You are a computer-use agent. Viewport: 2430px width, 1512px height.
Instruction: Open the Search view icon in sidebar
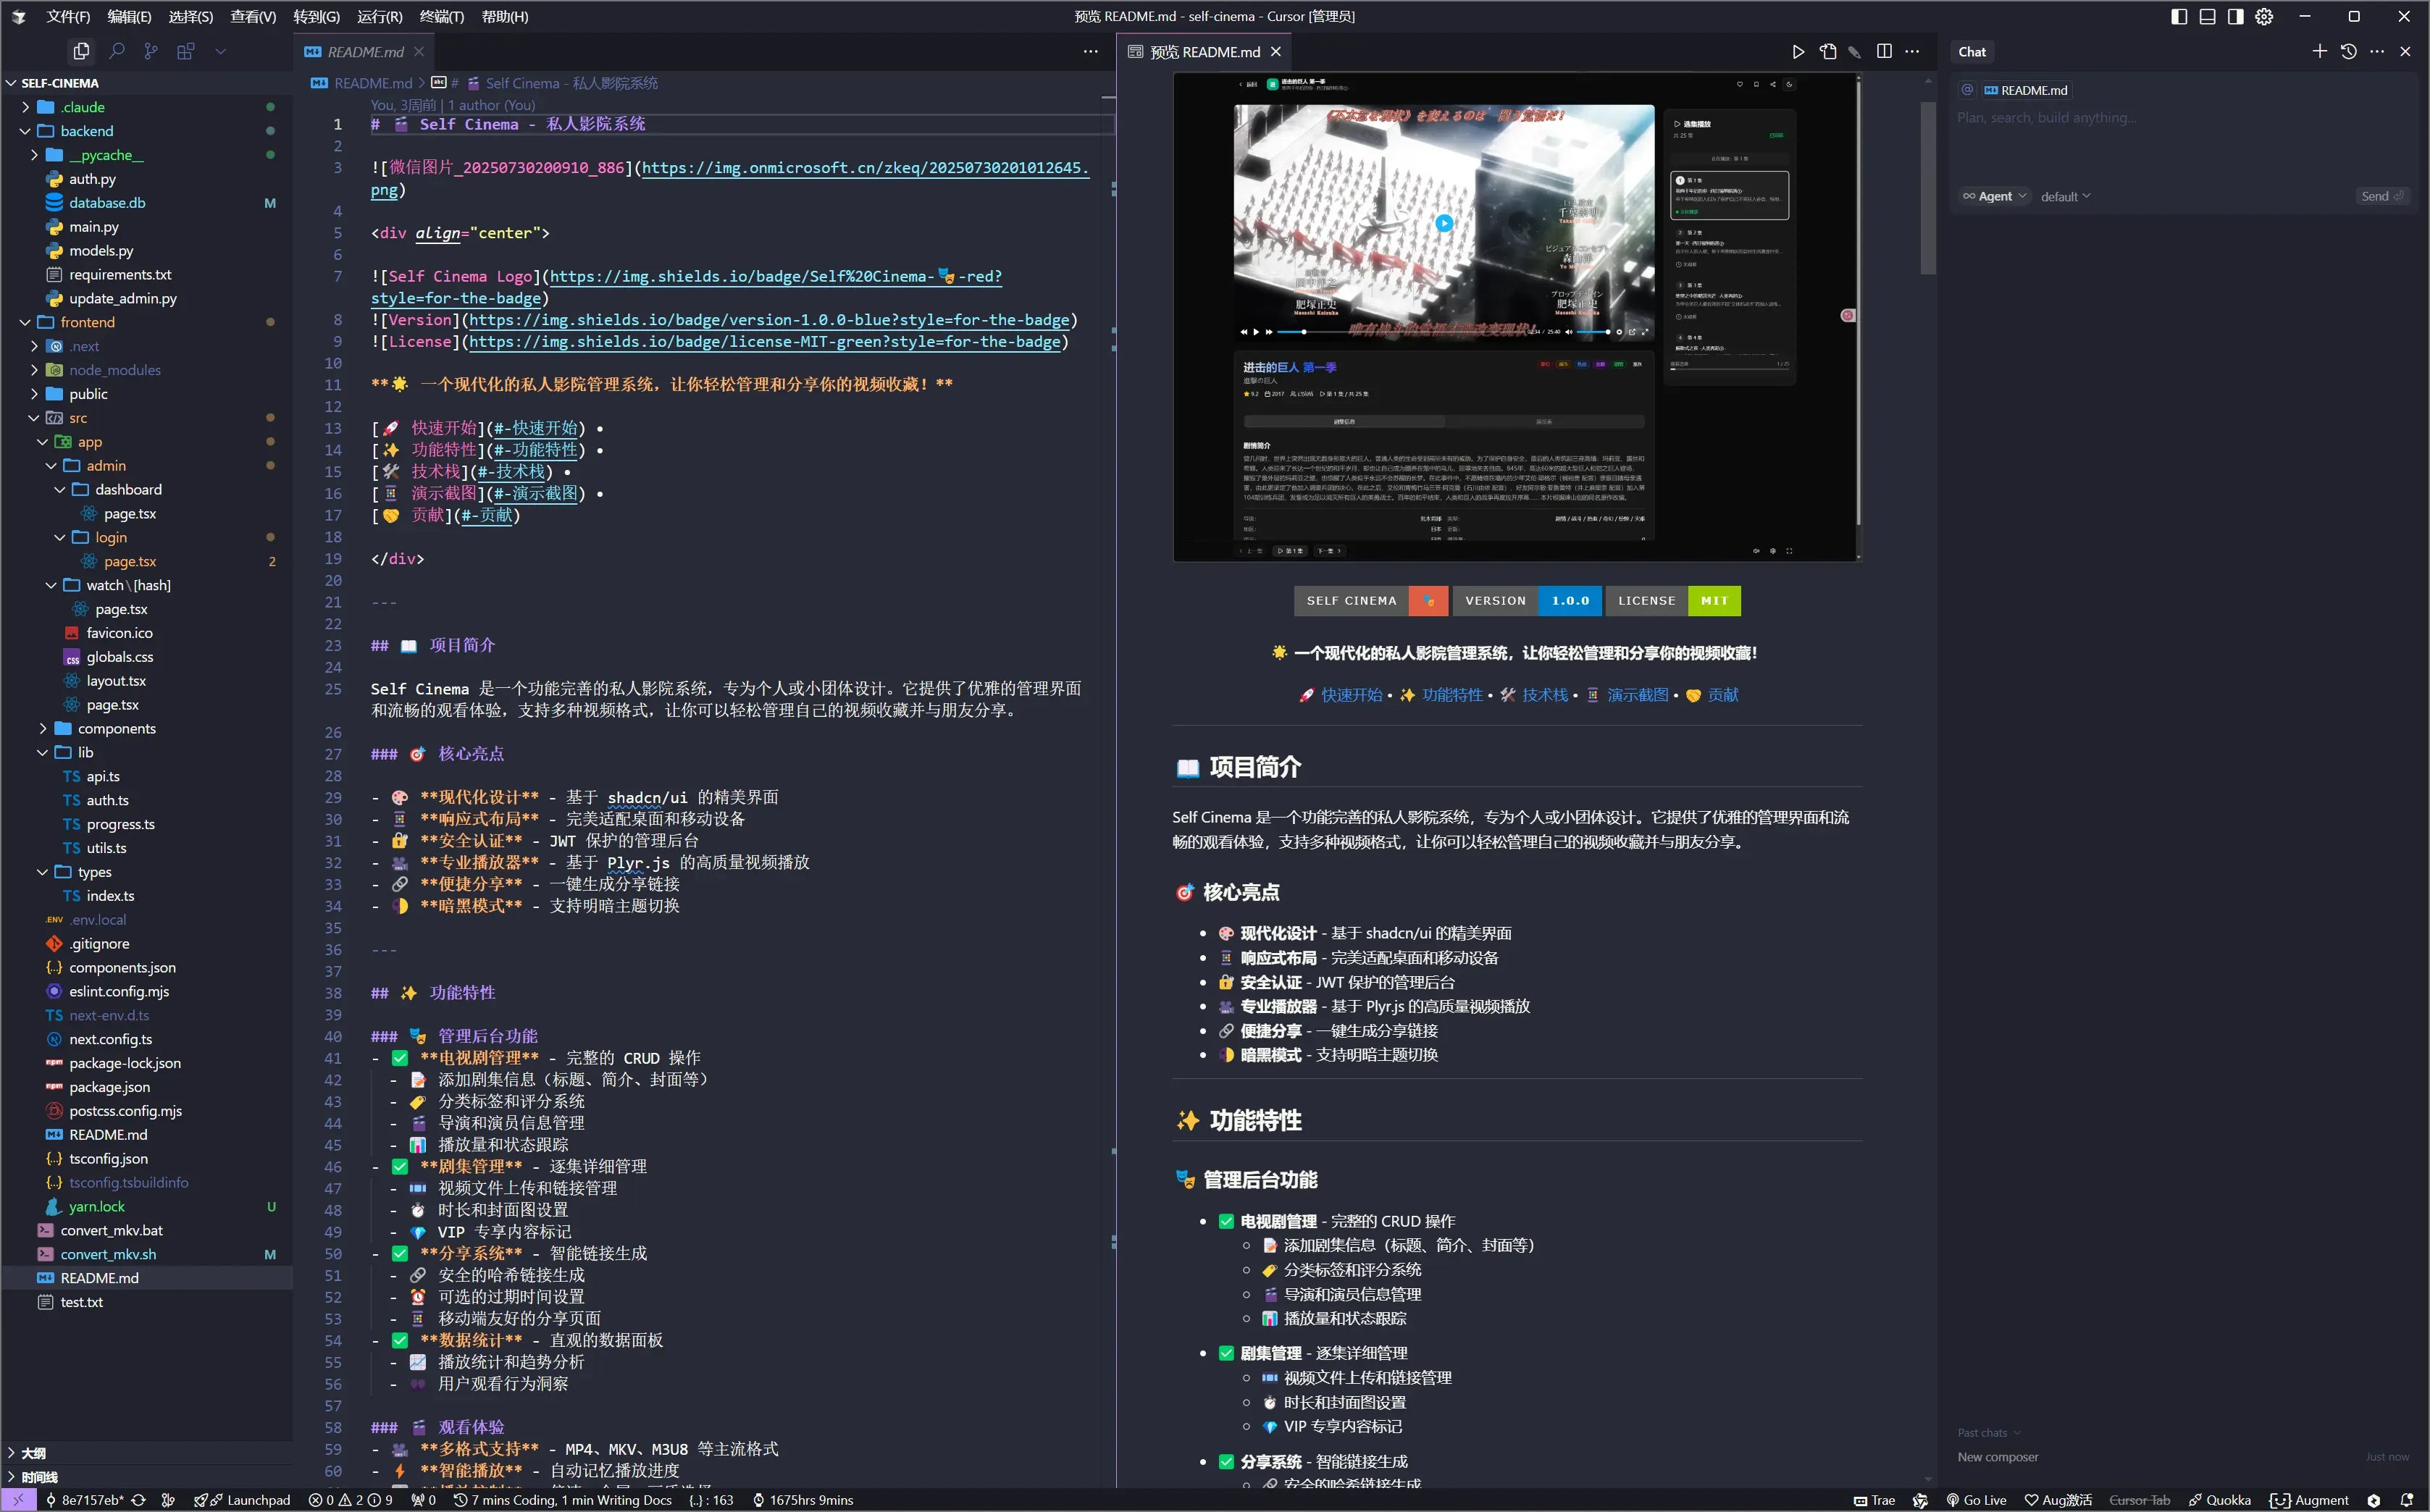(x=117, y=51)
